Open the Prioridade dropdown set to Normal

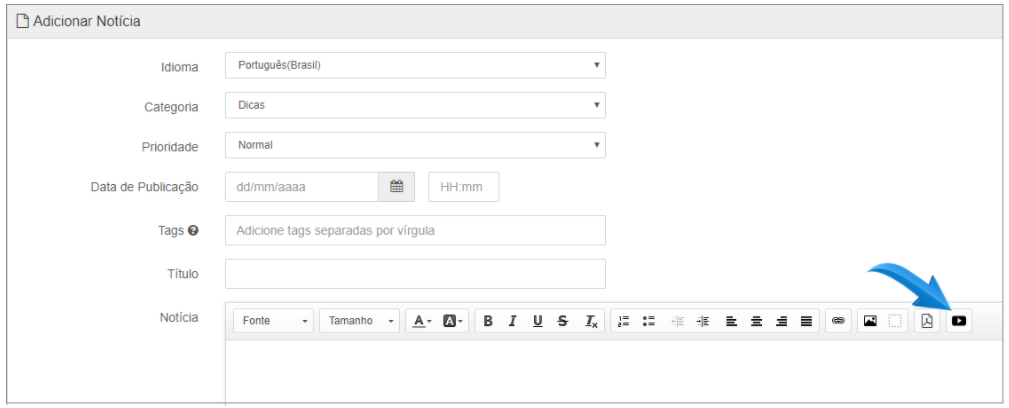point(415,145)
